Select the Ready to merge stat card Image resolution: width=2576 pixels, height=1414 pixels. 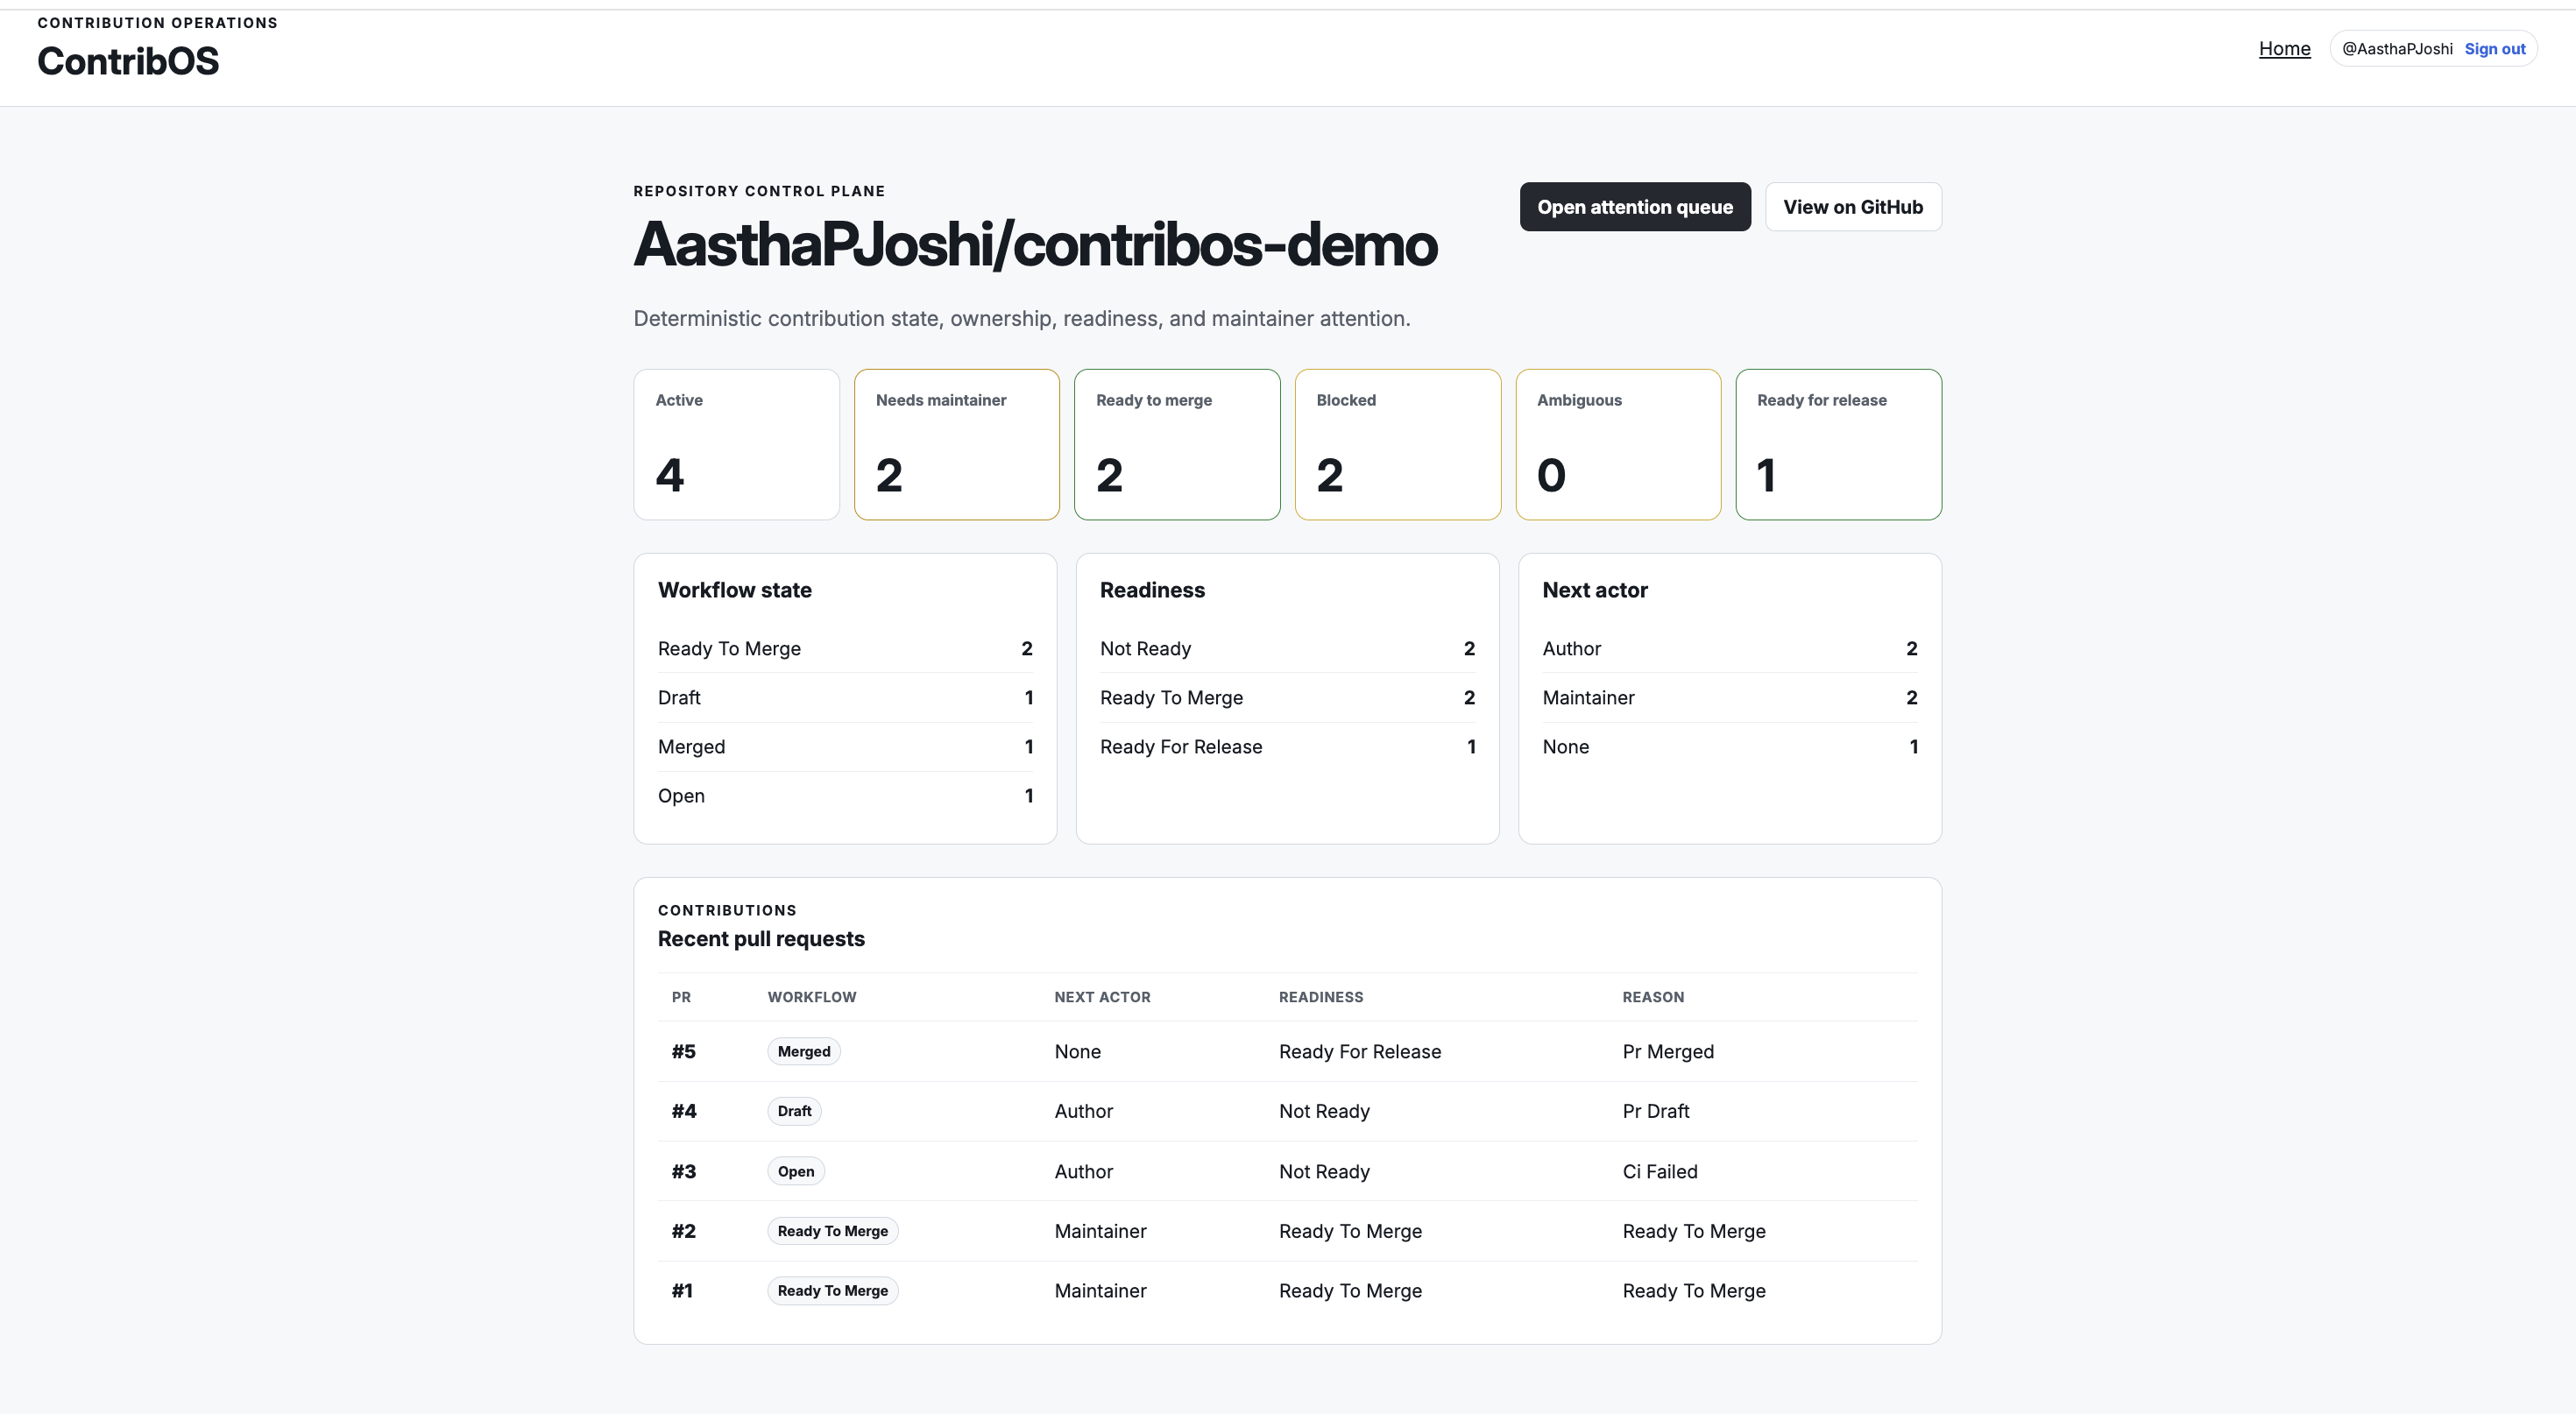1177,444
